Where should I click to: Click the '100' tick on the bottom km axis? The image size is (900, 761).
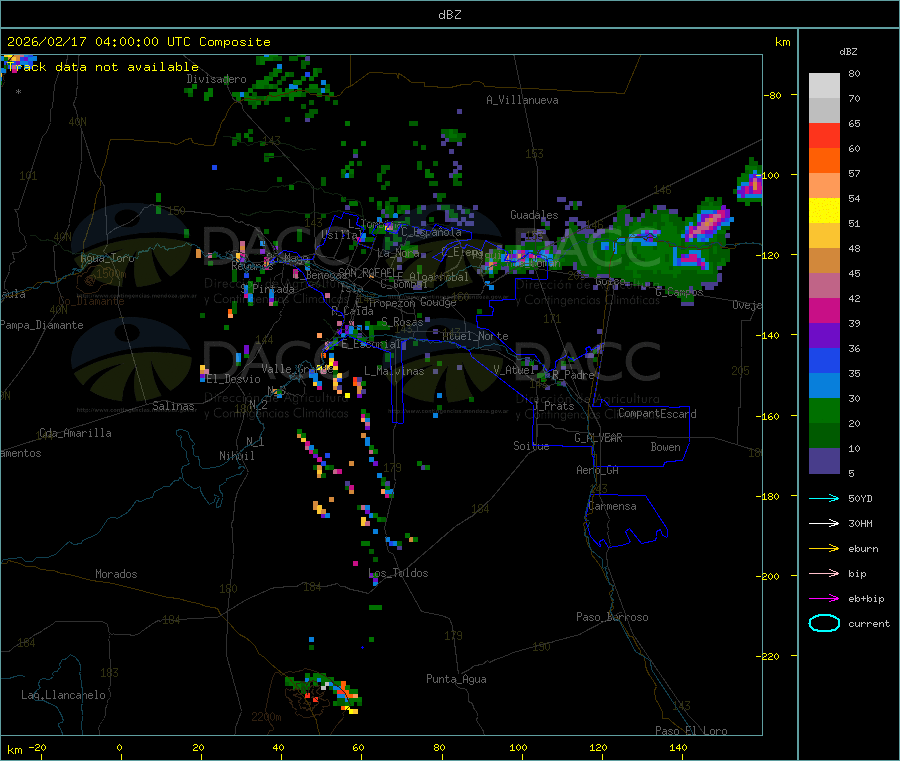518,747
